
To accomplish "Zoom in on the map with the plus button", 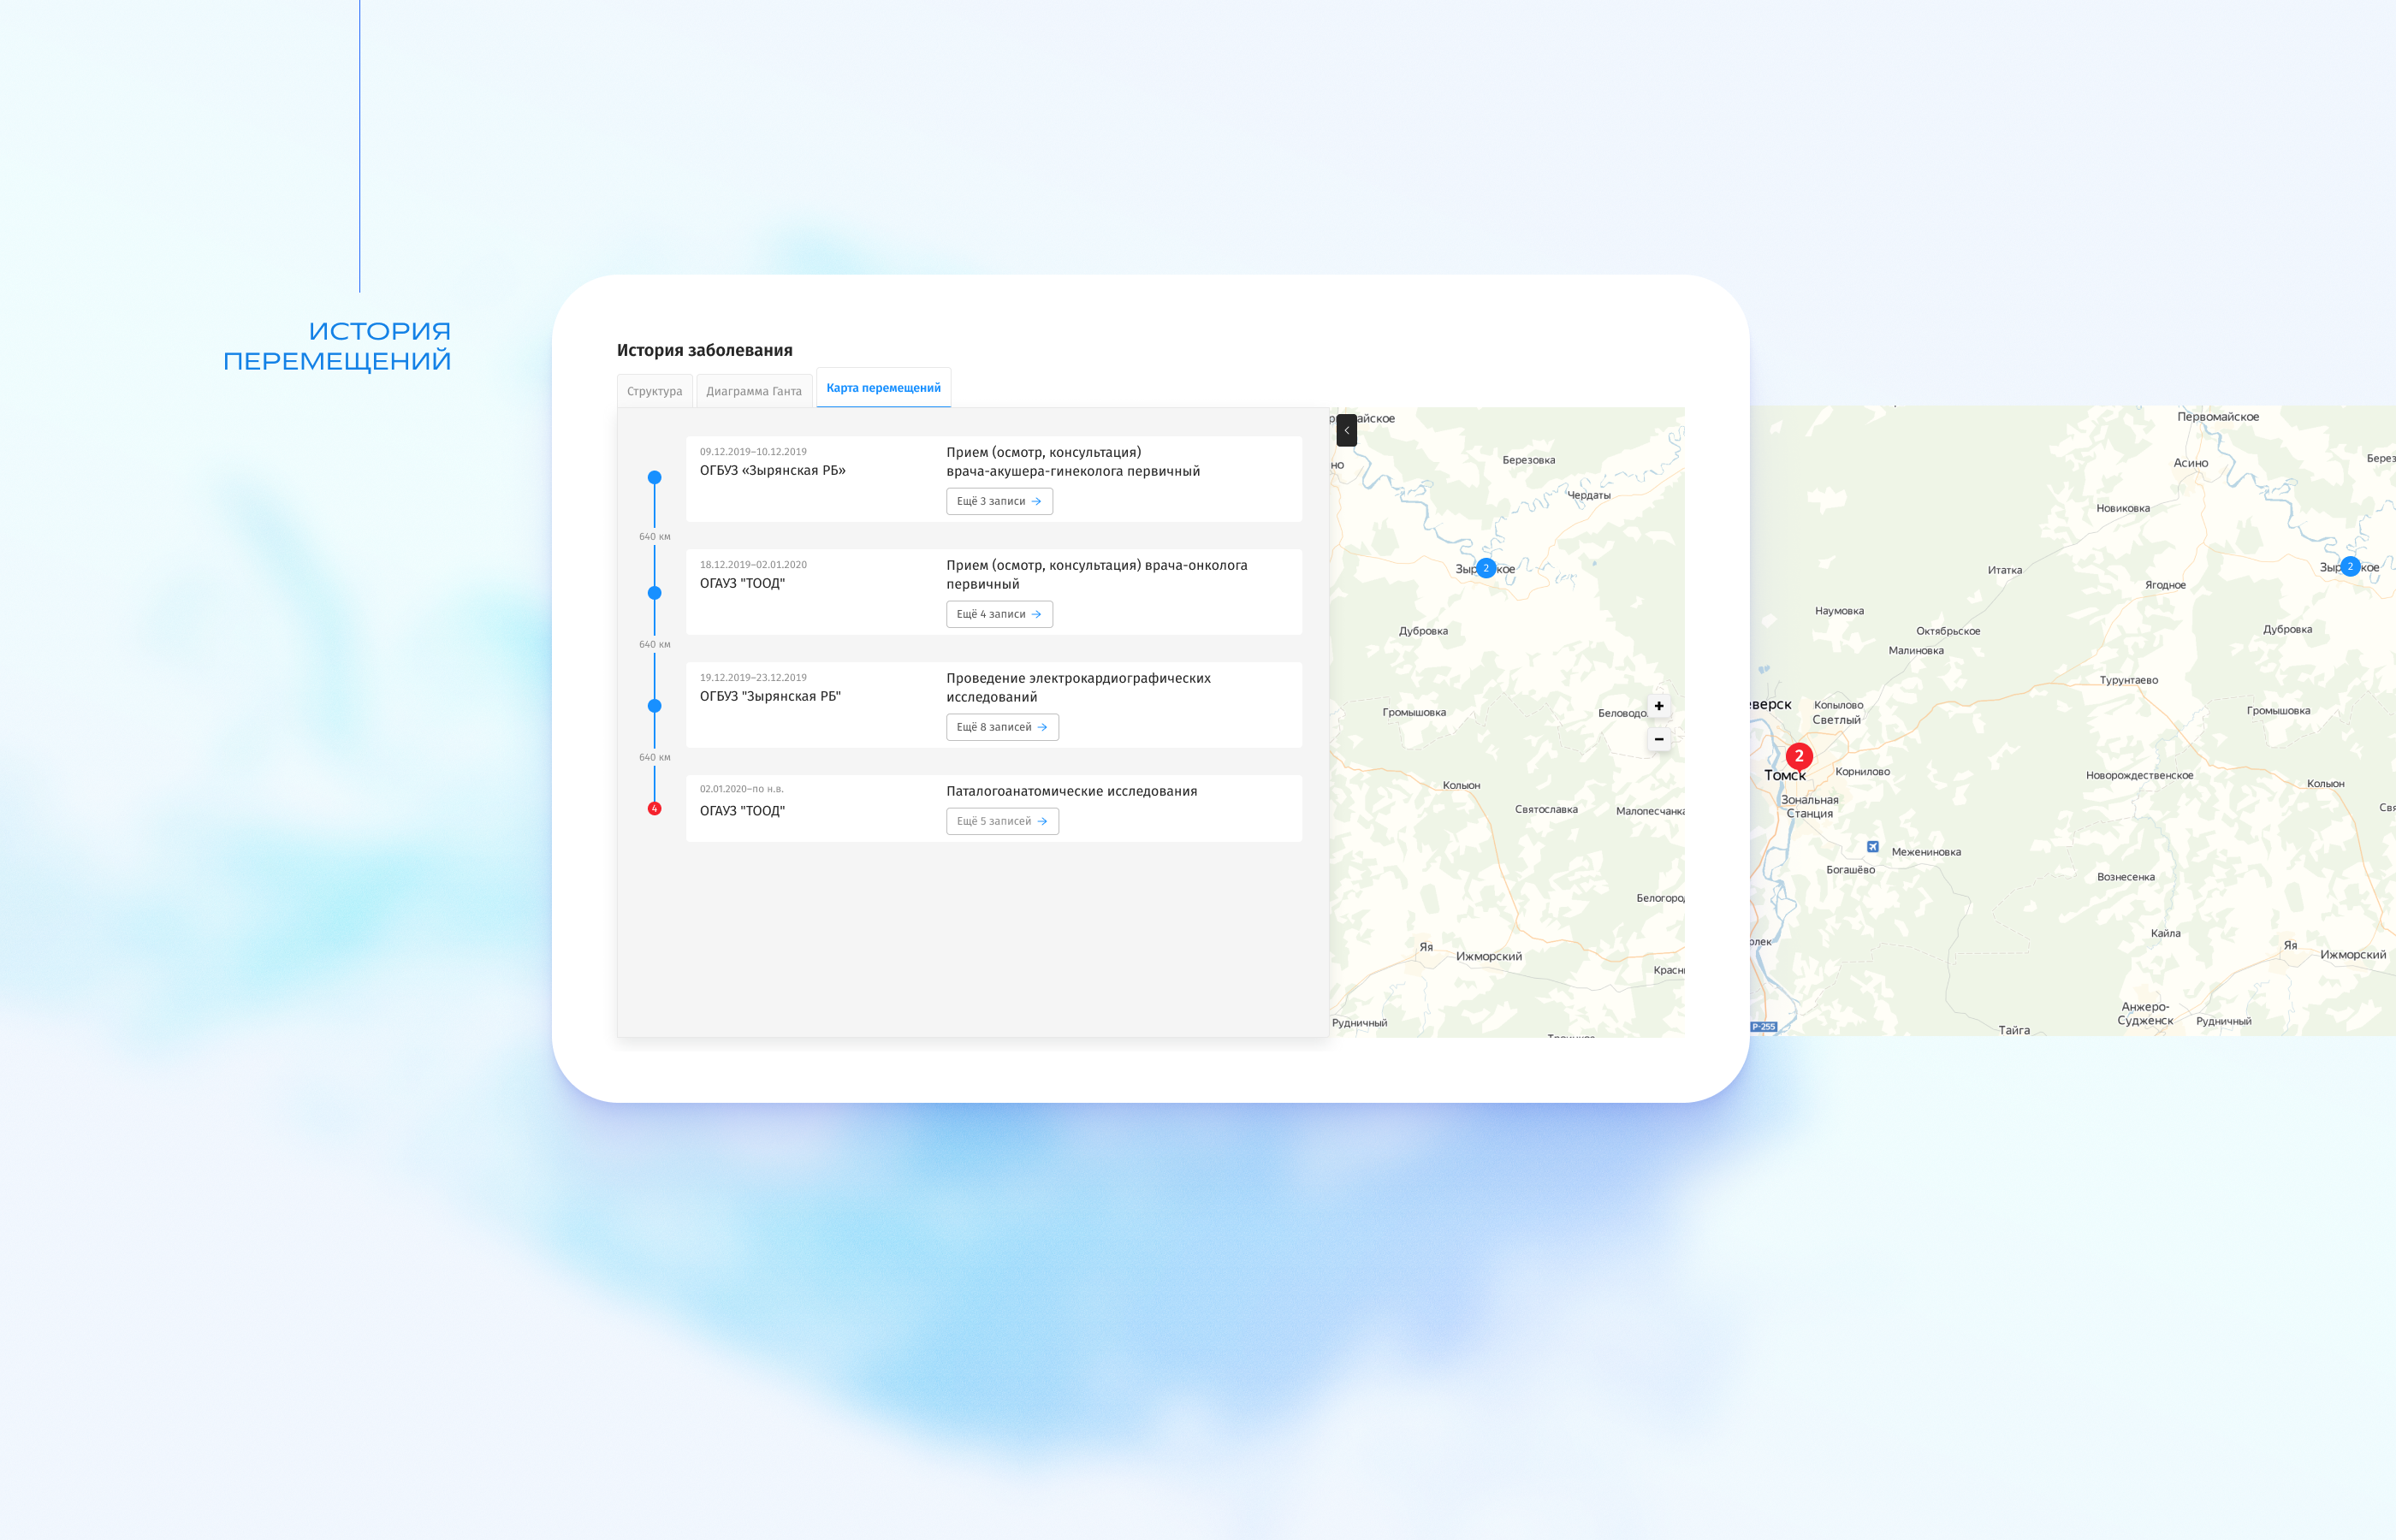I will [1659, 706].
